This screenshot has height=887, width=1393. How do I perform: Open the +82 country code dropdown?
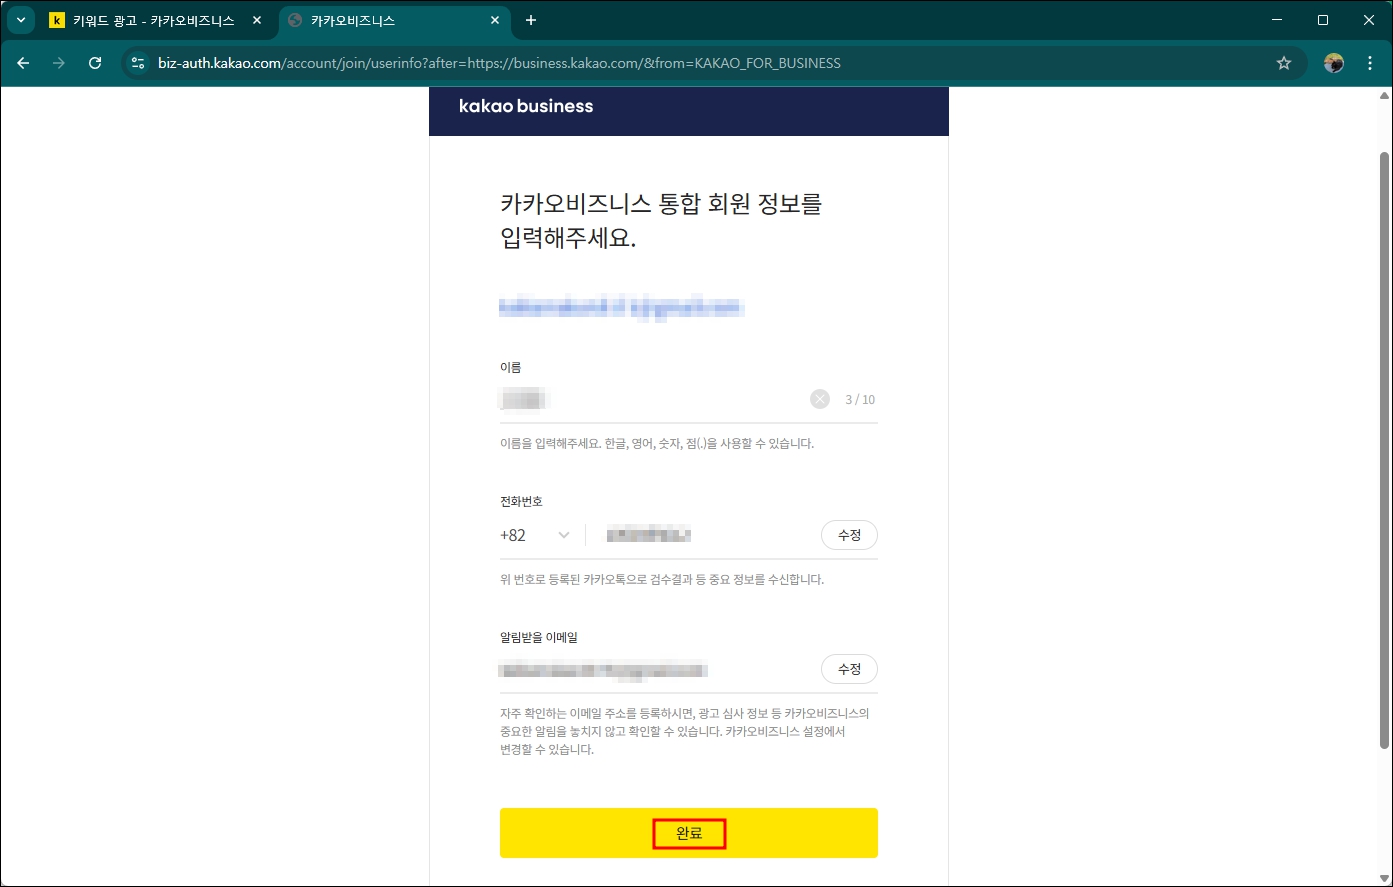pos(537,535)
